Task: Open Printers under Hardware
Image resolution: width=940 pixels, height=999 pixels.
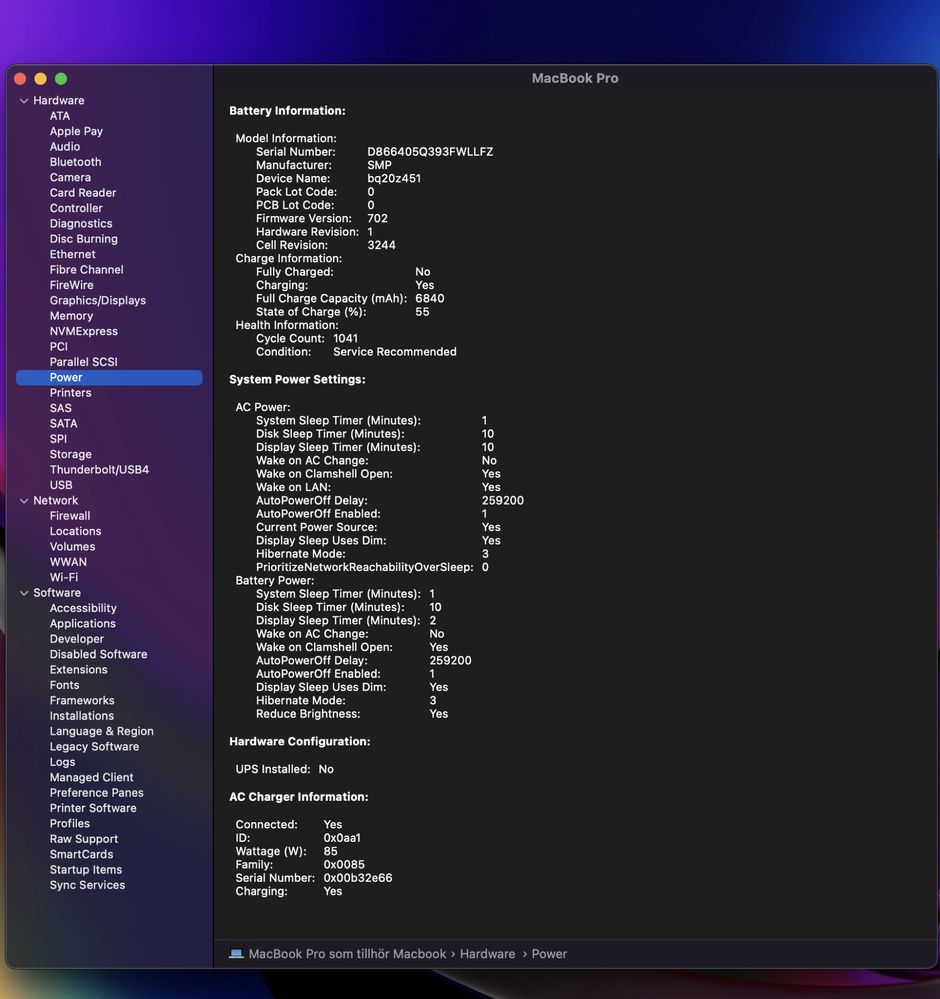Action: 70,393
